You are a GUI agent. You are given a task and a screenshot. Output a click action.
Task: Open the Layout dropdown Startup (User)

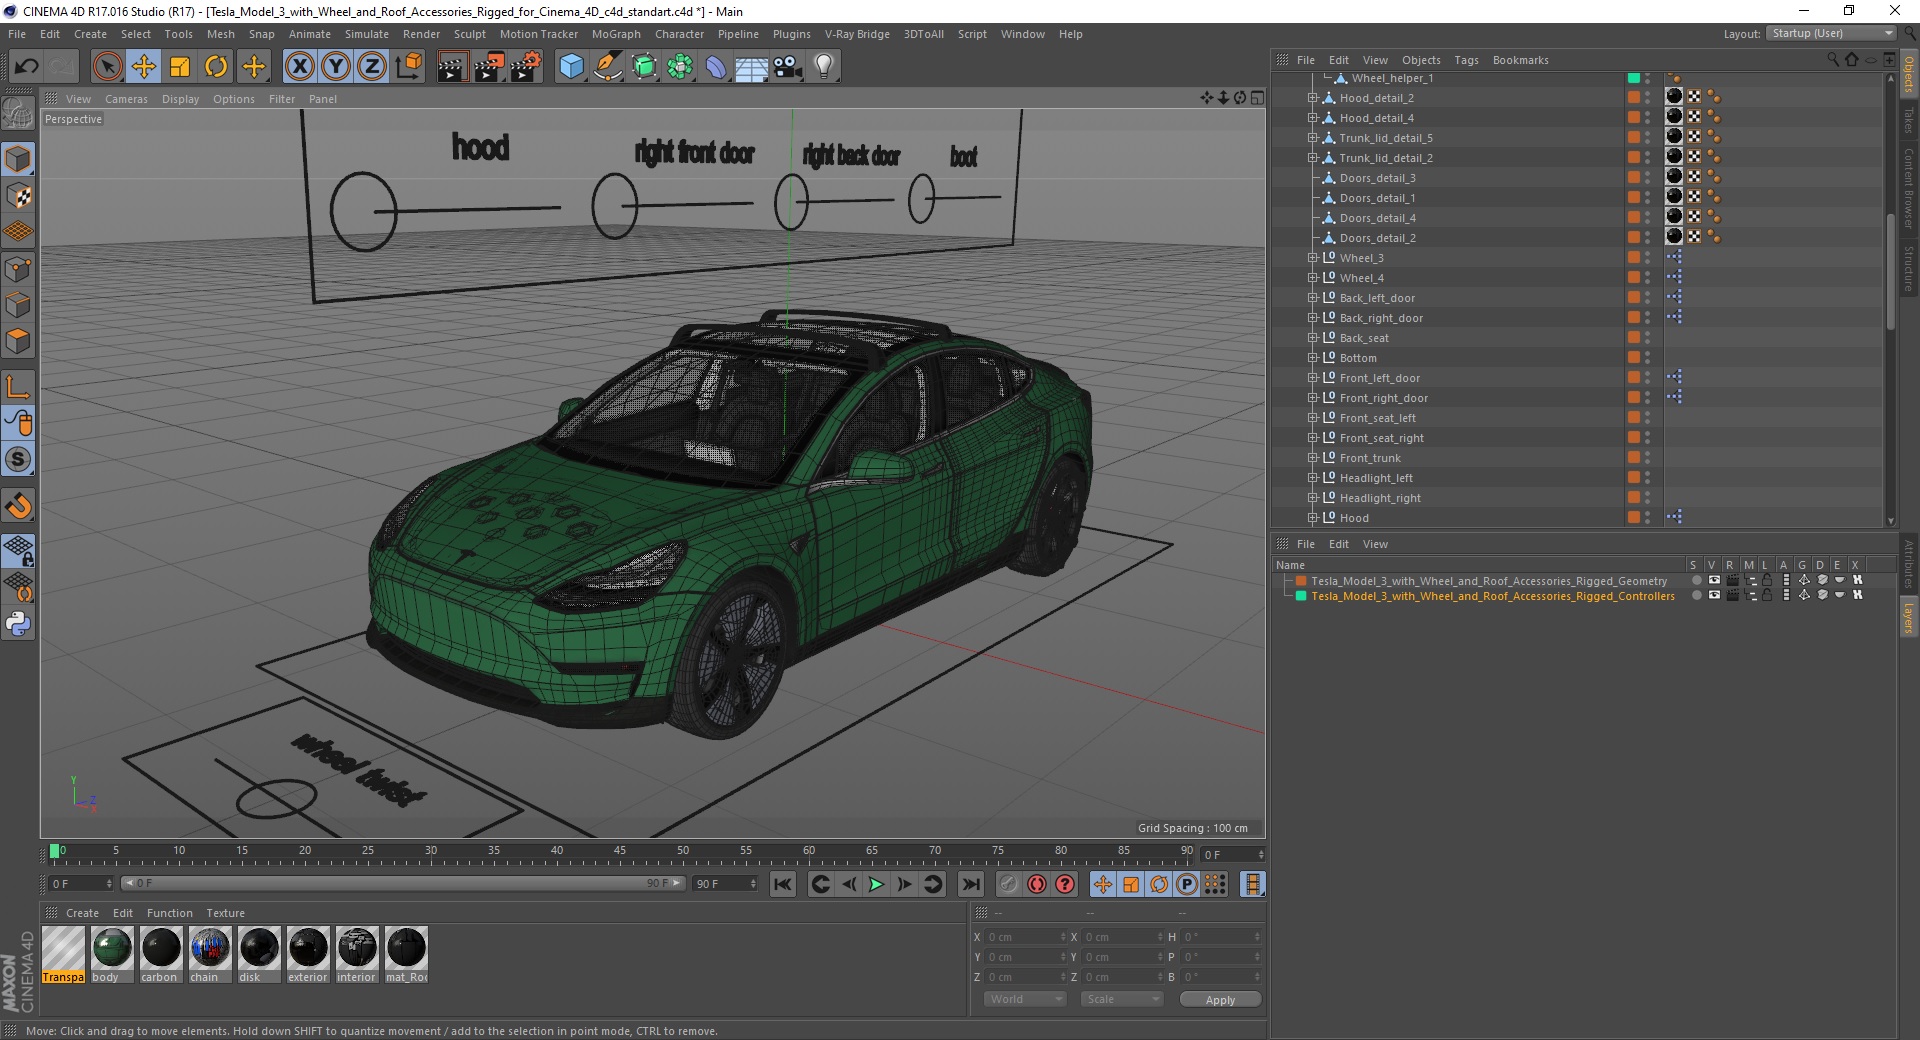point(1832,33)
